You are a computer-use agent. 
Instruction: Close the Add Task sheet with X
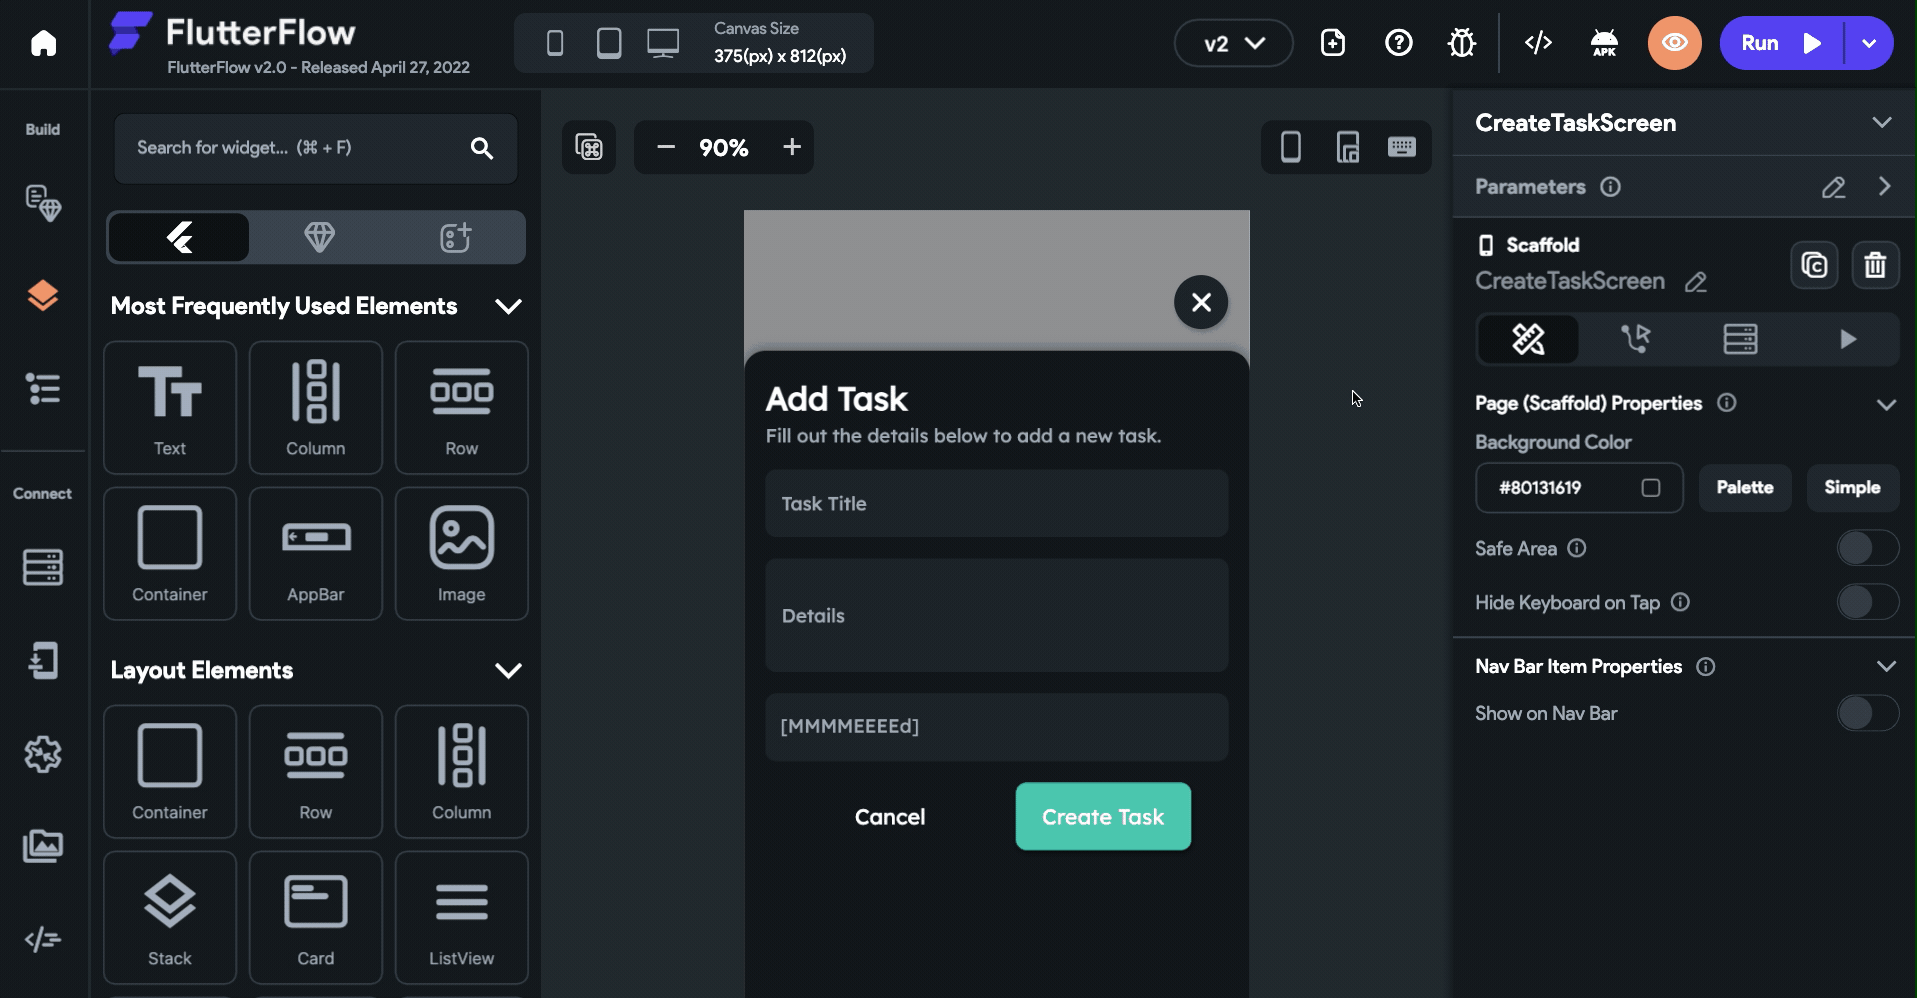tap(1201, 302)
